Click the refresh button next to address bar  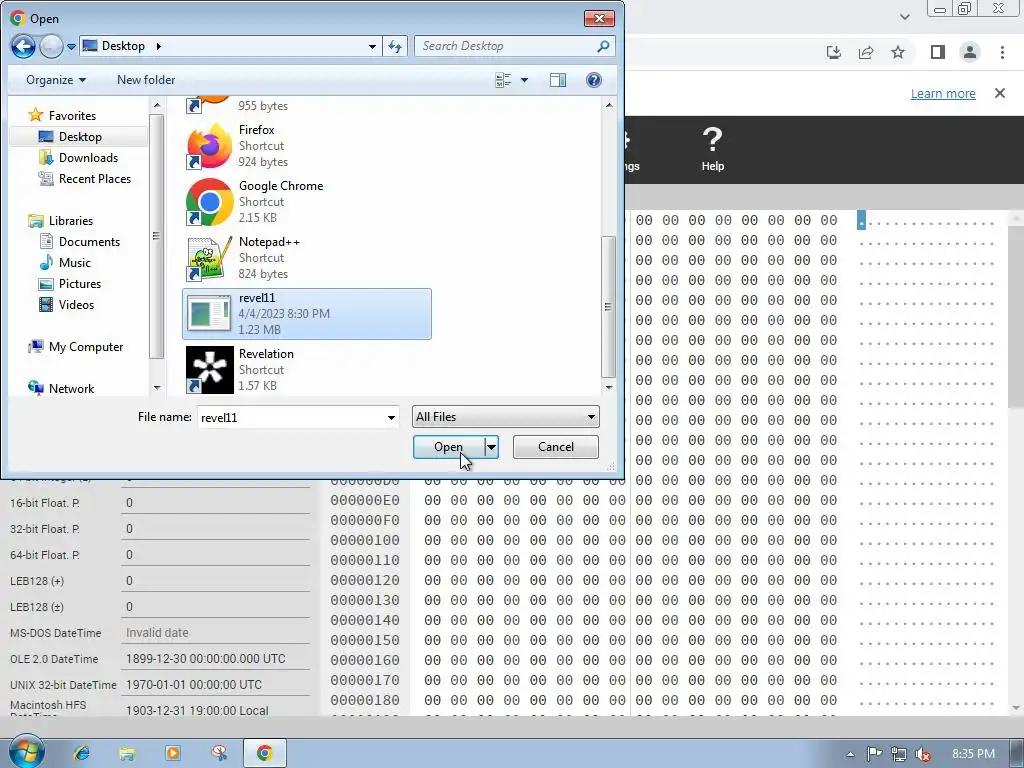(395, 46)
